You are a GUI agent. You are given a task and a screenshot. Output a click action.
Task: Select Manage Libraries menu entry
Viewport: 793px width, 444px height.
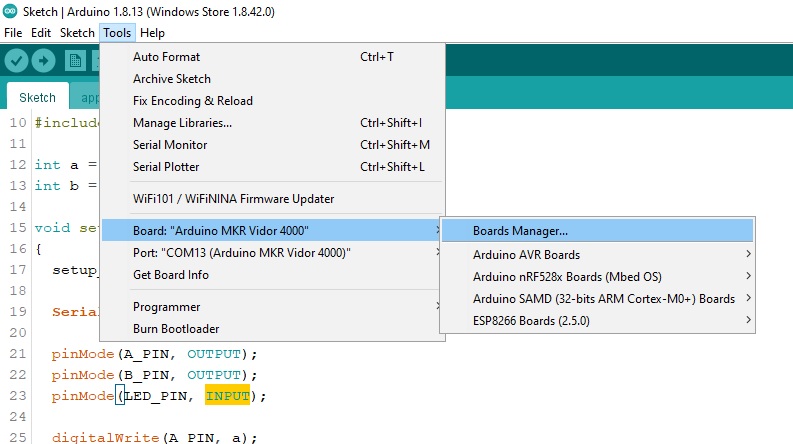click(x=182, y=123)
